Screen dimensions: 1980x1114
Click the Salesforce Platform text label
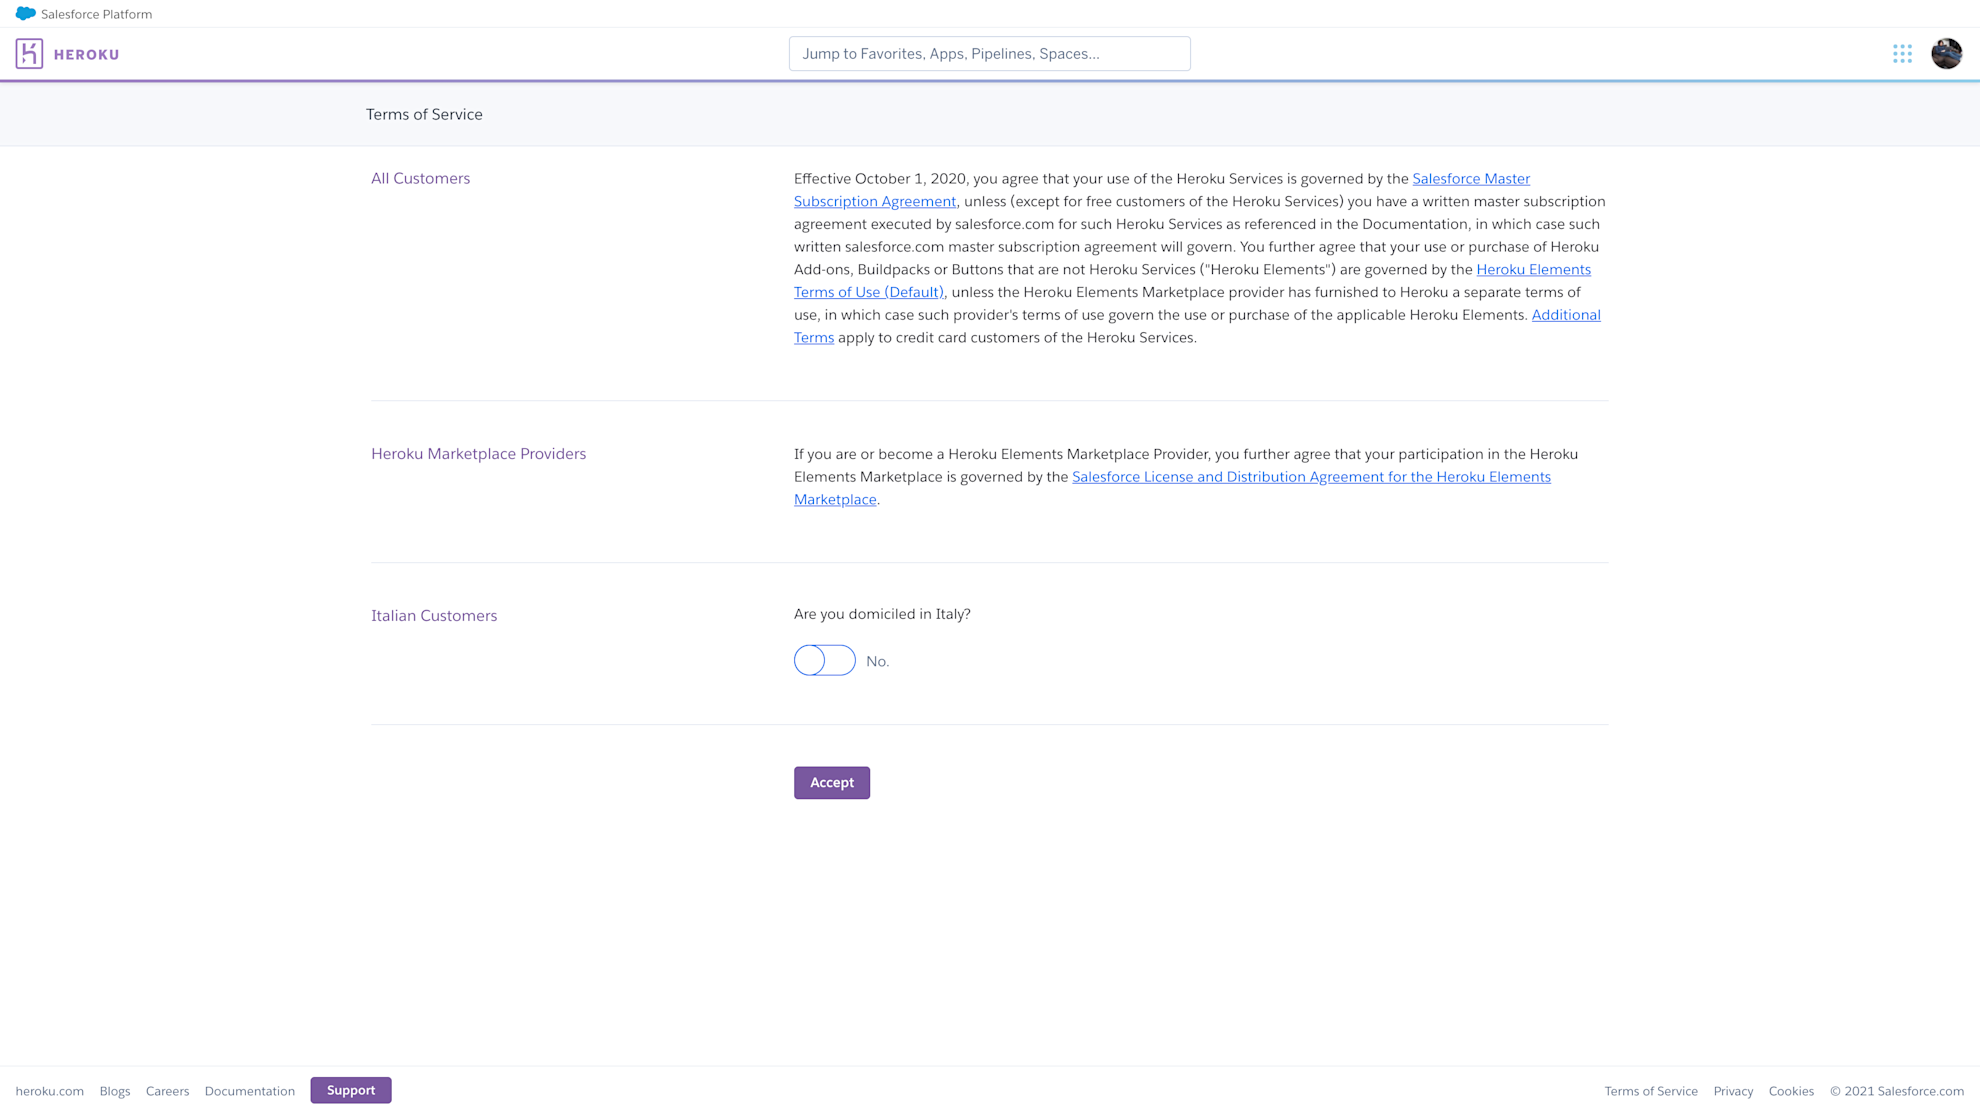click(96, 14)
